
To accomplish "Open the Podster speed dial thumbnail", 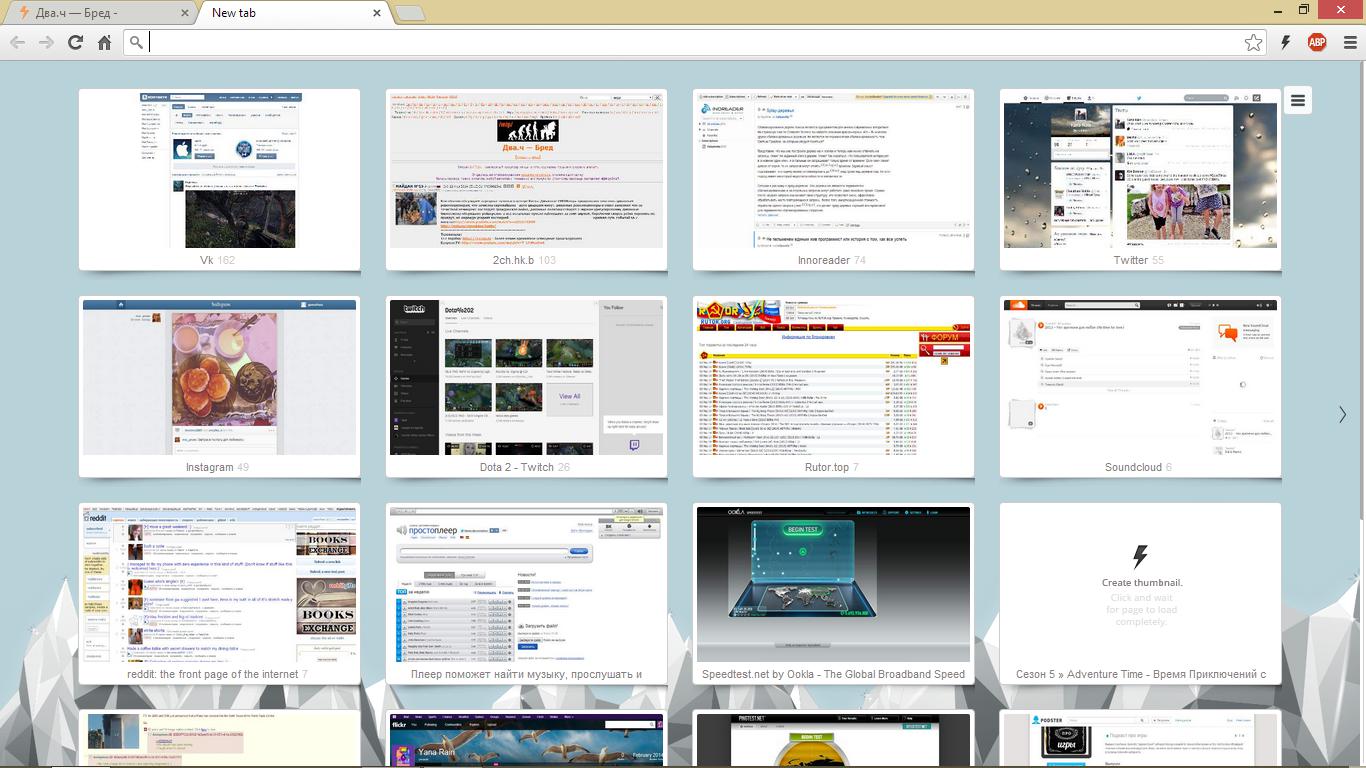I will pyautogui.click(x=1140, y=740).
